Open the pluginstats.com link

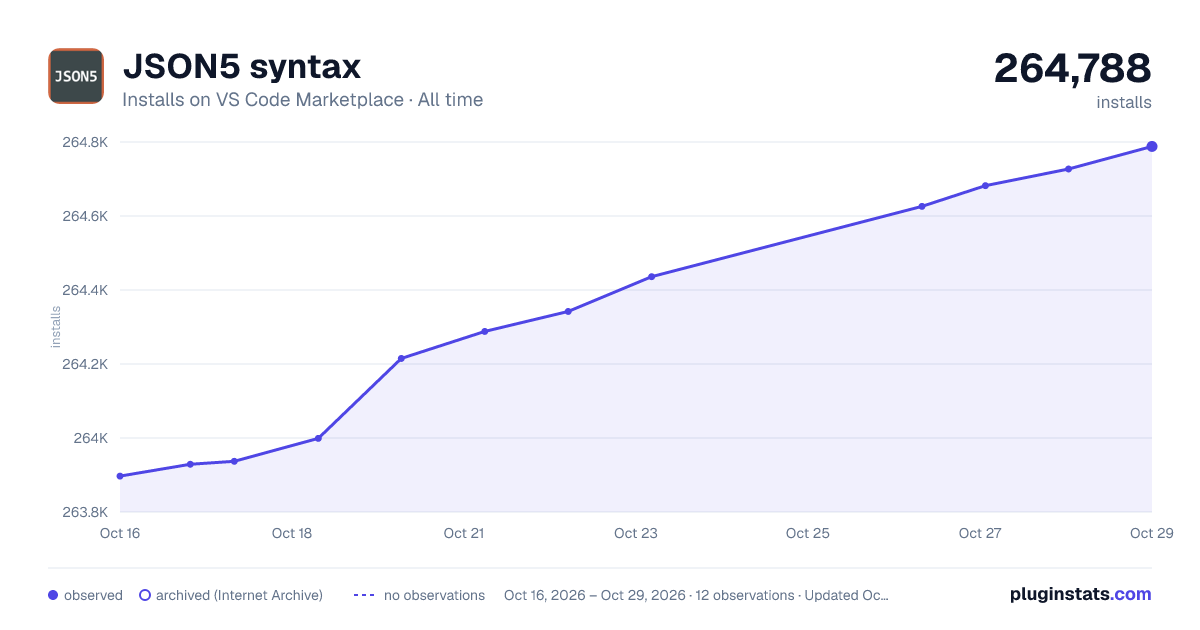pos(1080,594)
